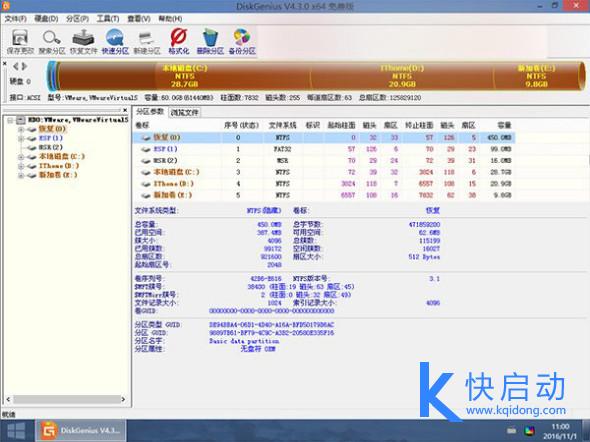Select the IThome(D:) segment on disk bar
The height and width of the screenshot is (442, 590).
tap(402, 76)
